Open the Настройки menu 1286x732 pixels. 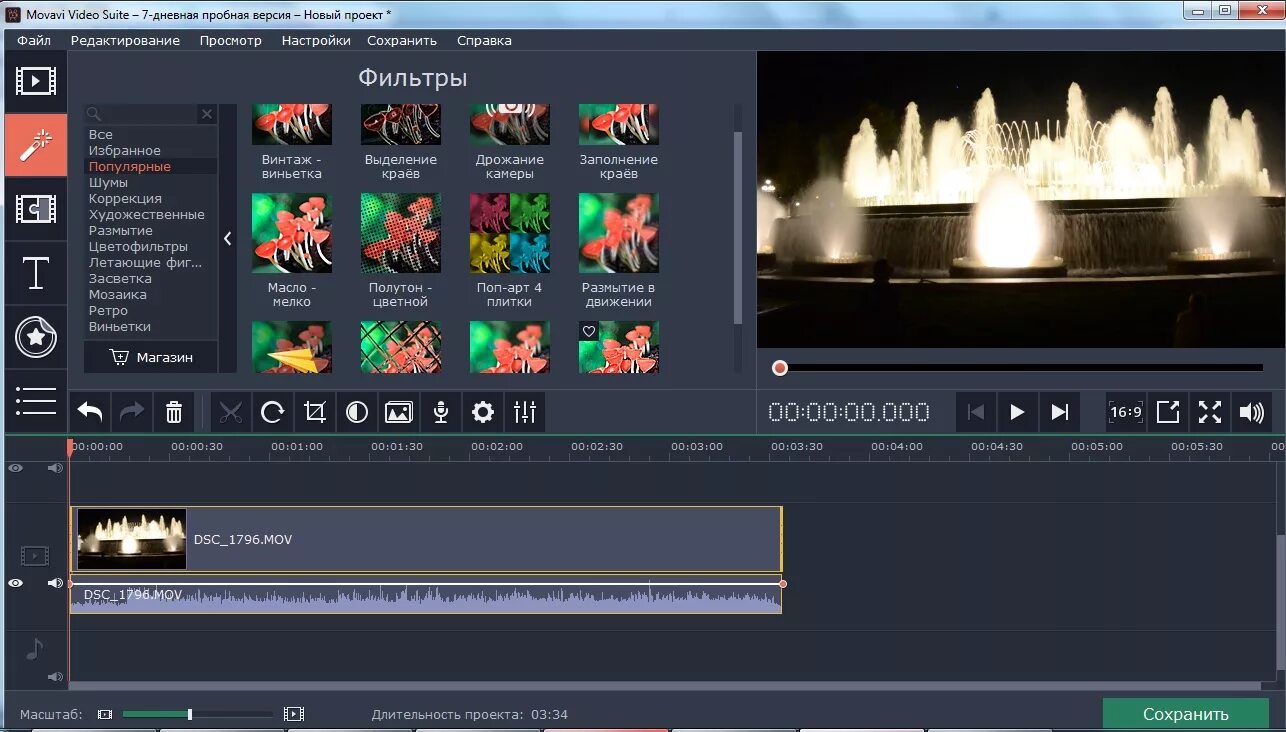pos(316,41)
